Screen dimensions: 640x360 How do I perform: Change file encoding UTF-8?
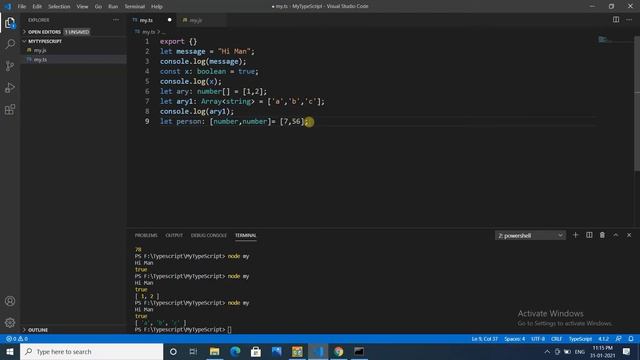point(538,339)
